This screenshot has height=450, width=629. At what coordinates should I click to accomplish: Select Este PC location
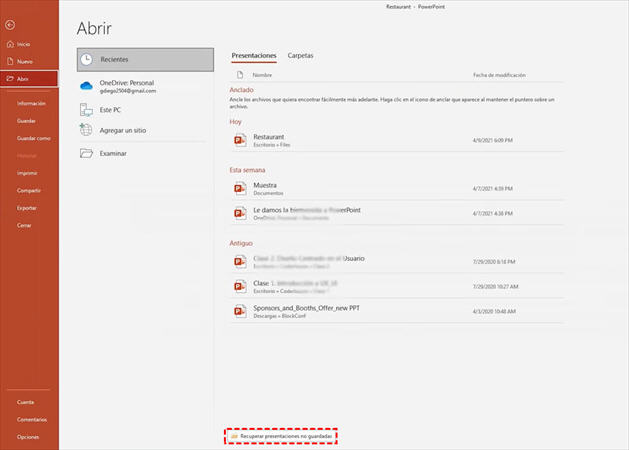(145, 110)
